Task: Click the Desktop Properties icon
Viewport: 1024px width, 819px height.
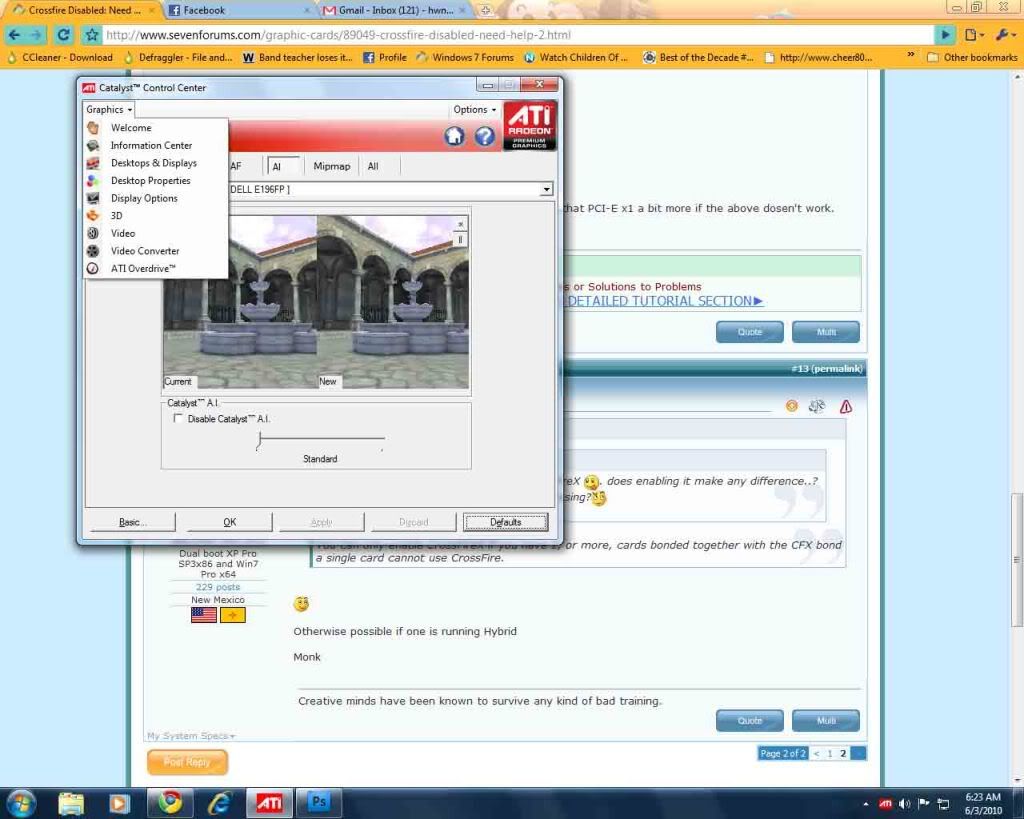Action: click(93, 180)
